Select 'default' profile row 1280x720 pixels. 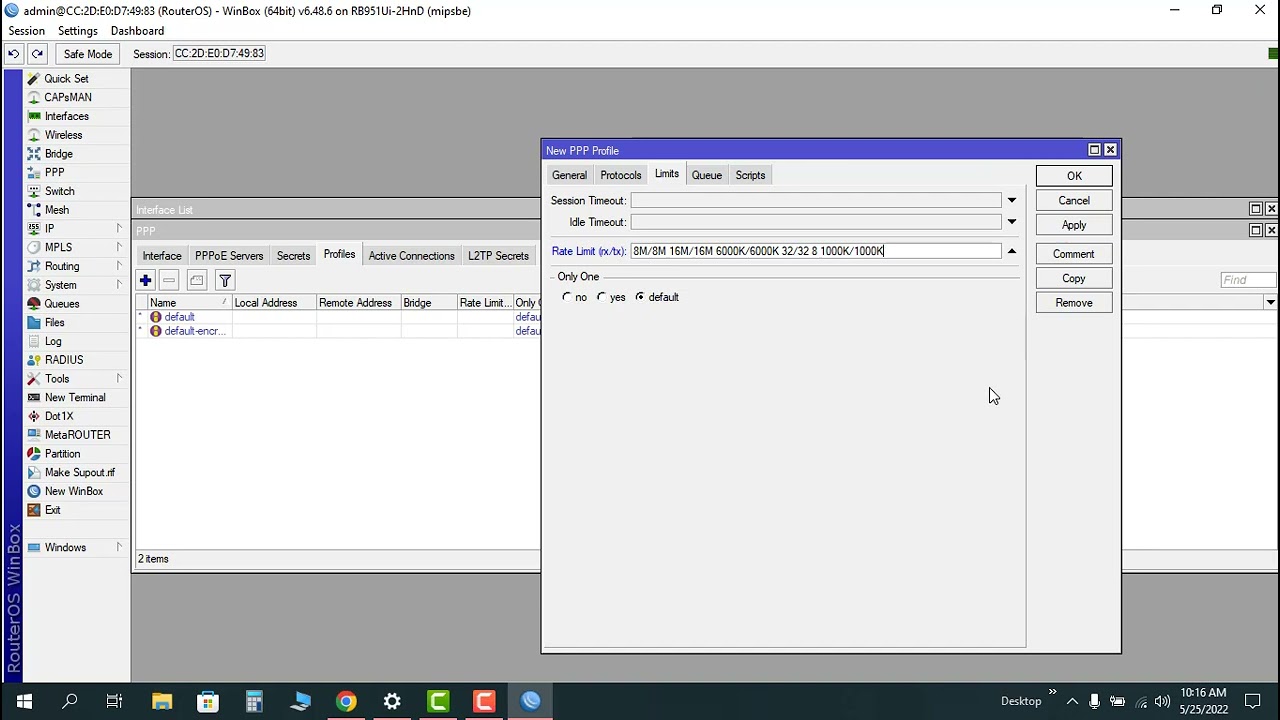(339, 317)
